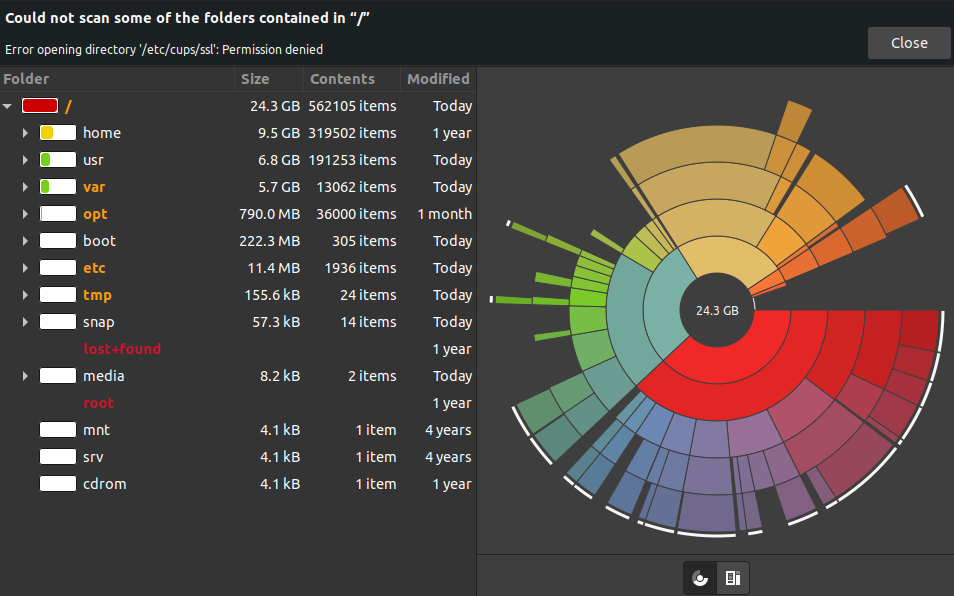This screenshot has width=954, height=596.
Task: Sort the list by Modified column
Action: coord(437,79)
